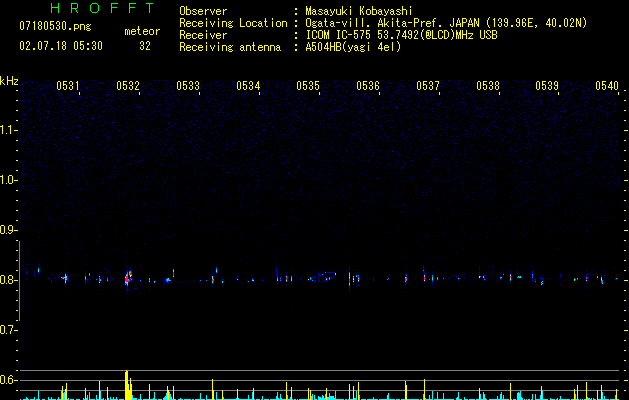
Task: Click the Receiving antenna label
Action: (230, 47)
